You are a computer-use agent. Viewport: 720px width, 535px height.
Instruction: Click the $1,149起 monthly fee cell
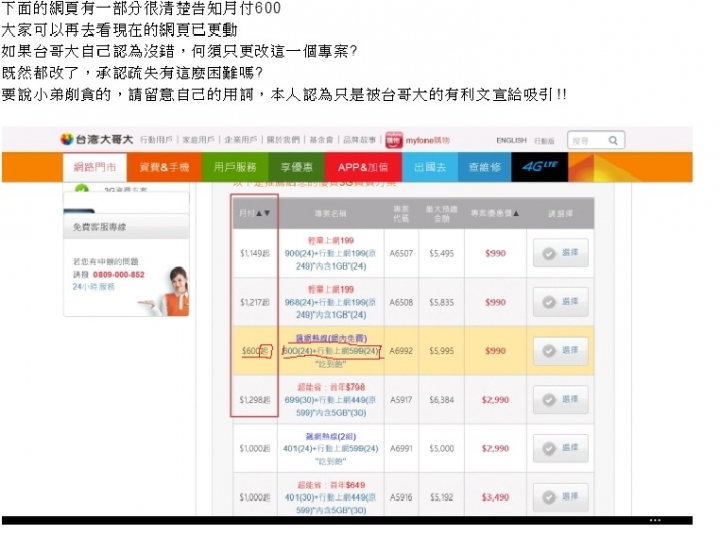255,253
